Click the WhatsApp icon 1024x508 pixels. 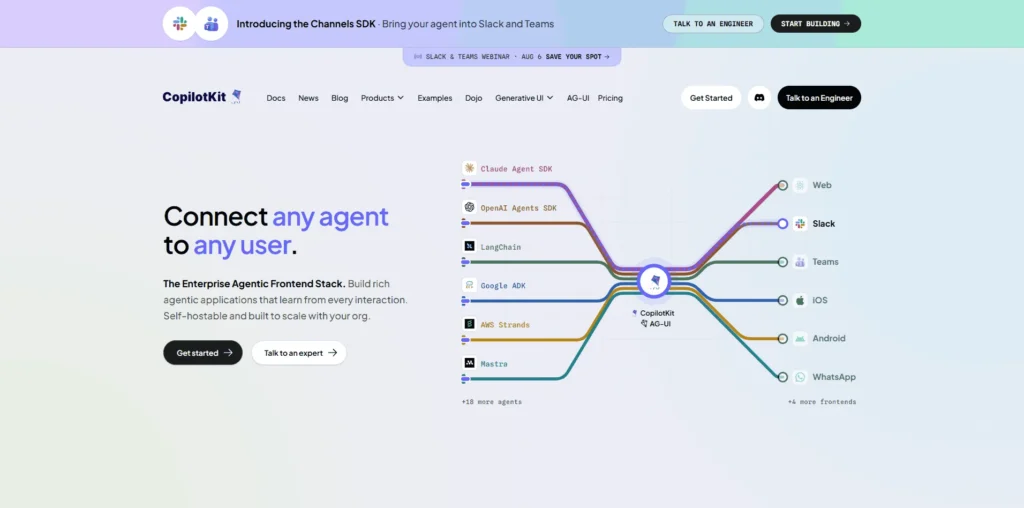(800, 377)
